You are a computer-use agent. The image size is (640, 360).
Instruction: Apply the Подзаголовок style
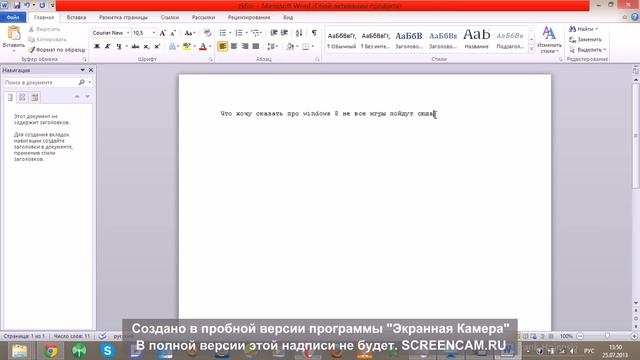coord(510,40)
